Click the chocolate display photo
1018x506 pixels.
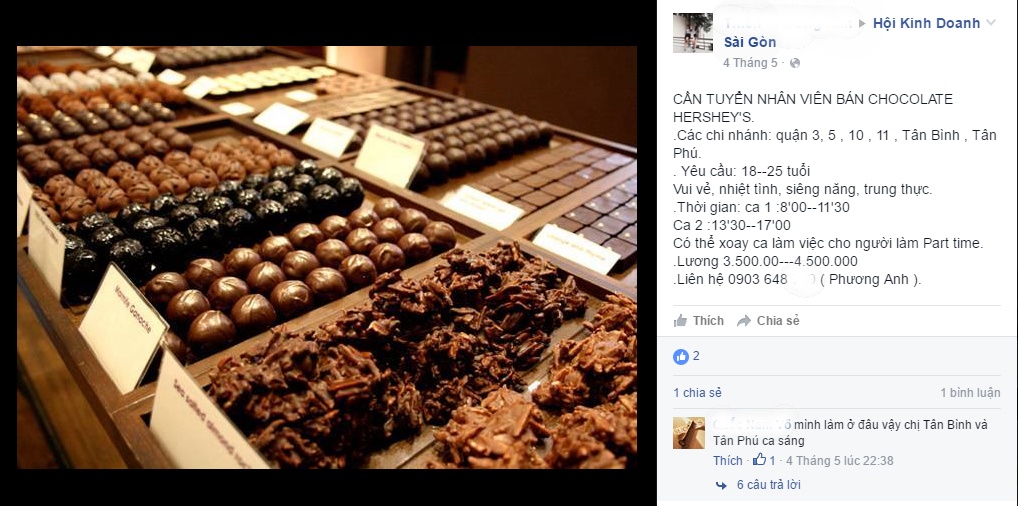(327, 257)
